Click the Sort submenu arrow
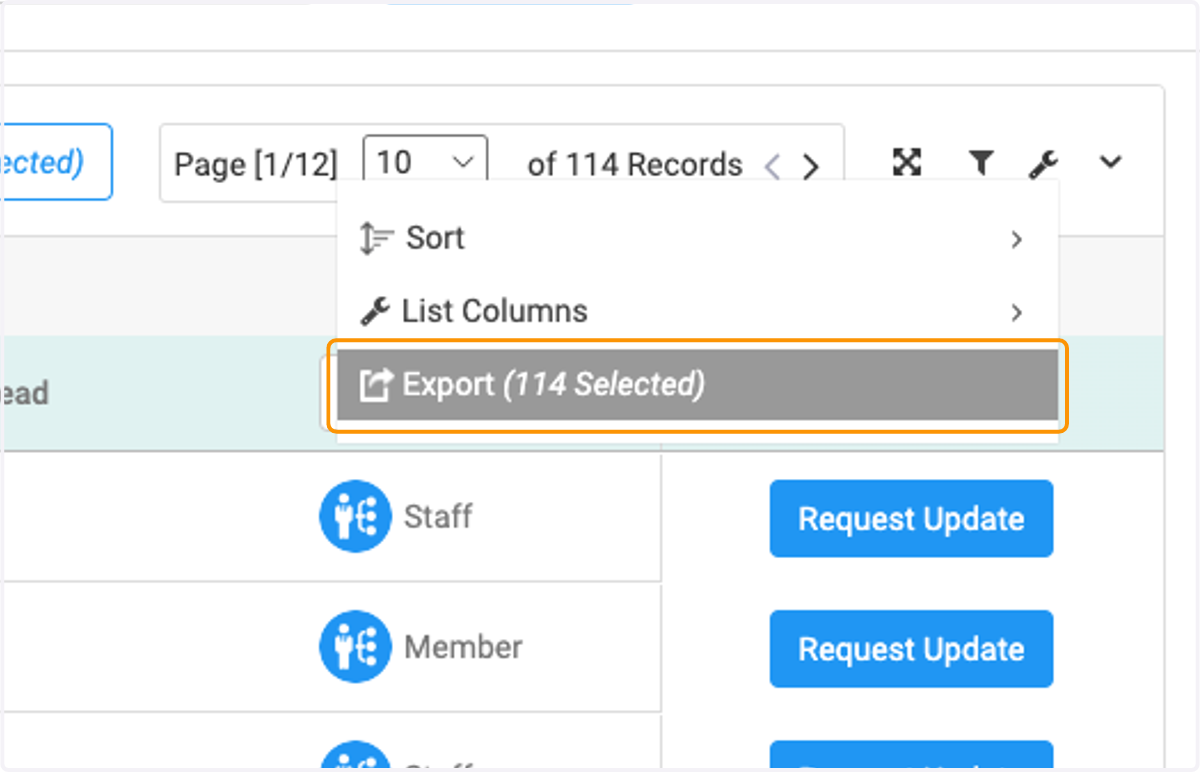The width and height of the screenshot is (1200, 772). [x=1016, y=239]
